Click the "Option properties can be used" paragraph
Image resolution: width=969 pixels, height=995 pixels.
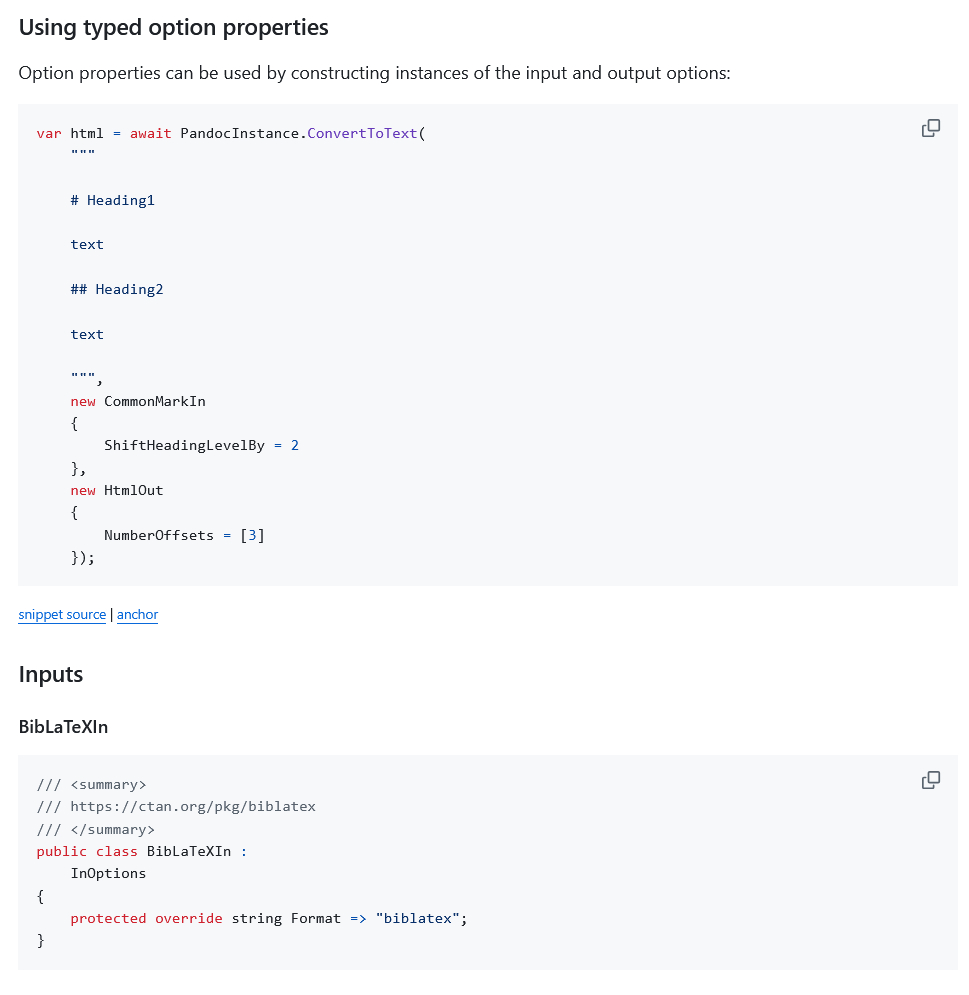click(375, 74)
